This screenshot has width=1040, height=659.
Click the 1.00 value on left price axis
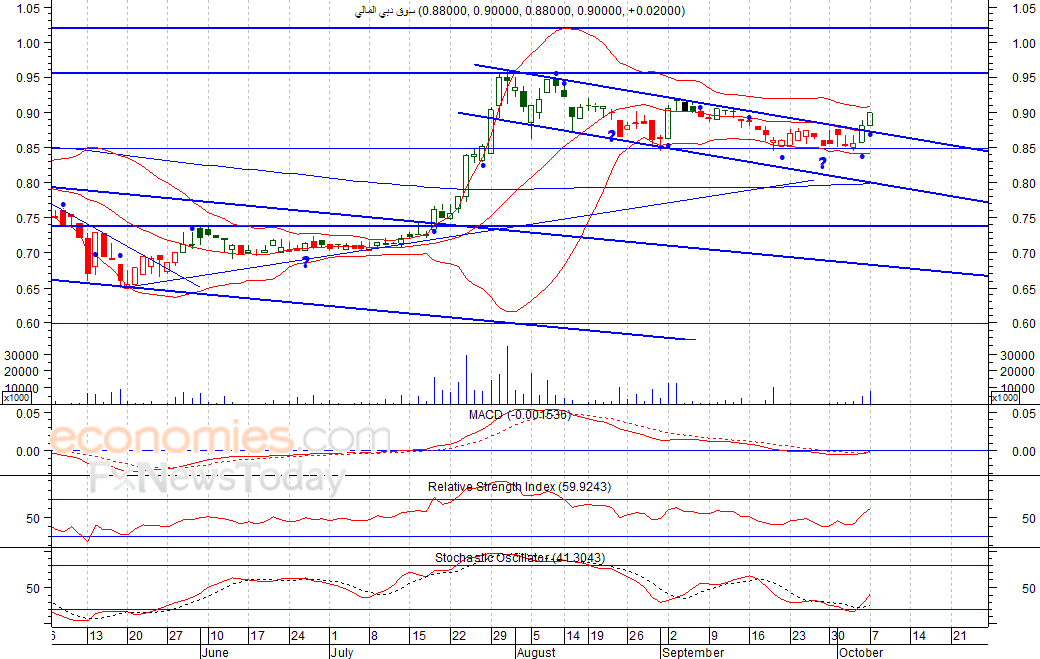pyautogui.click(x=28, y=43)
